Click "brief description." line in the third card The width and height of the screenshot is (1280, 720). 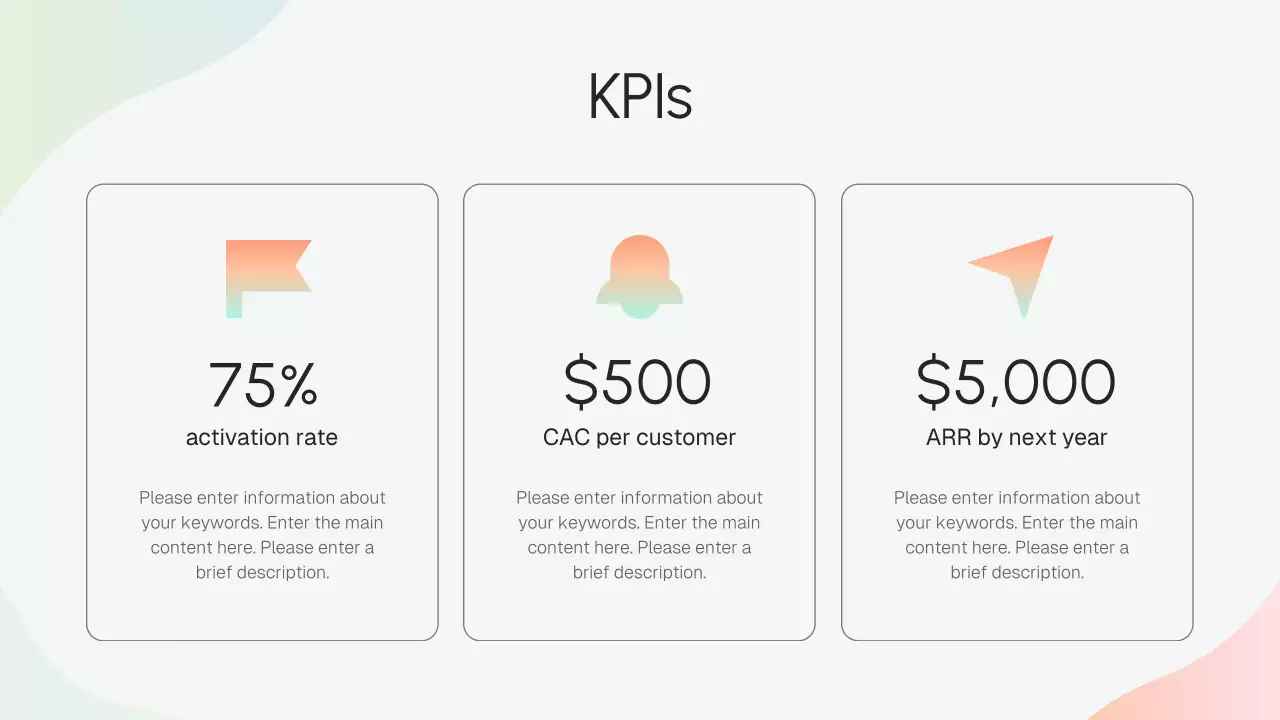click(x=1017, y=573)
